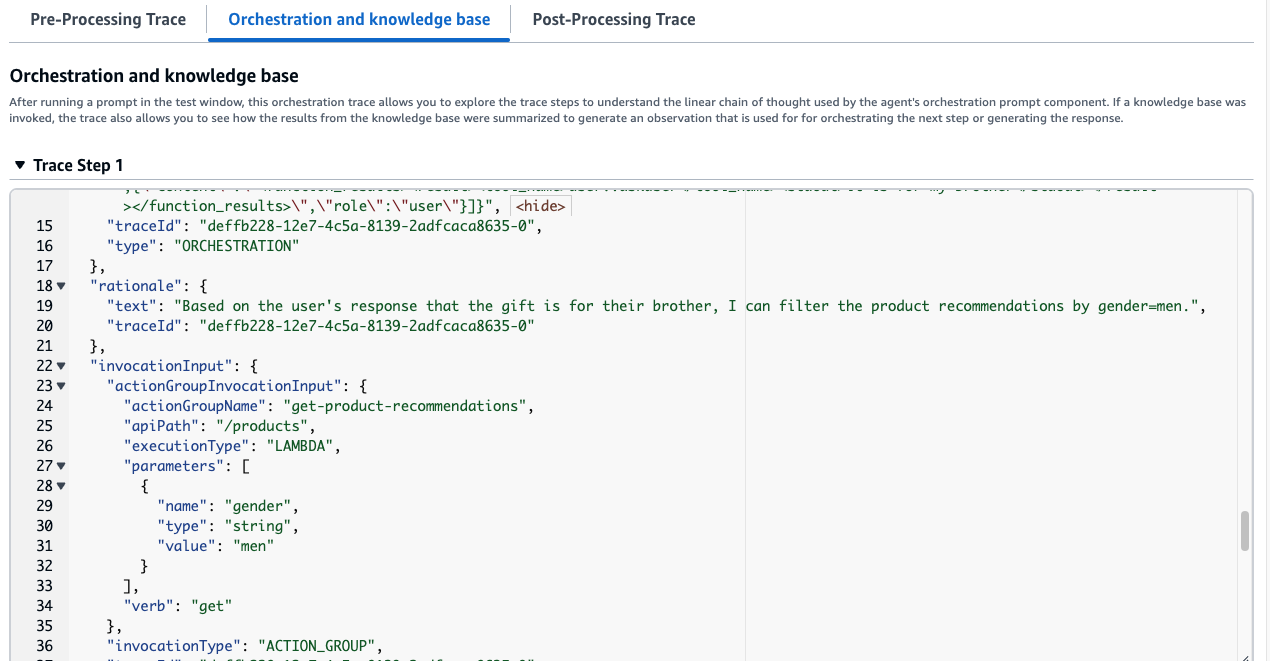This screenshot has height=661, width=1270.
Task: Switch to the Pre-Processing Trace tab
Action: point(107,19)
